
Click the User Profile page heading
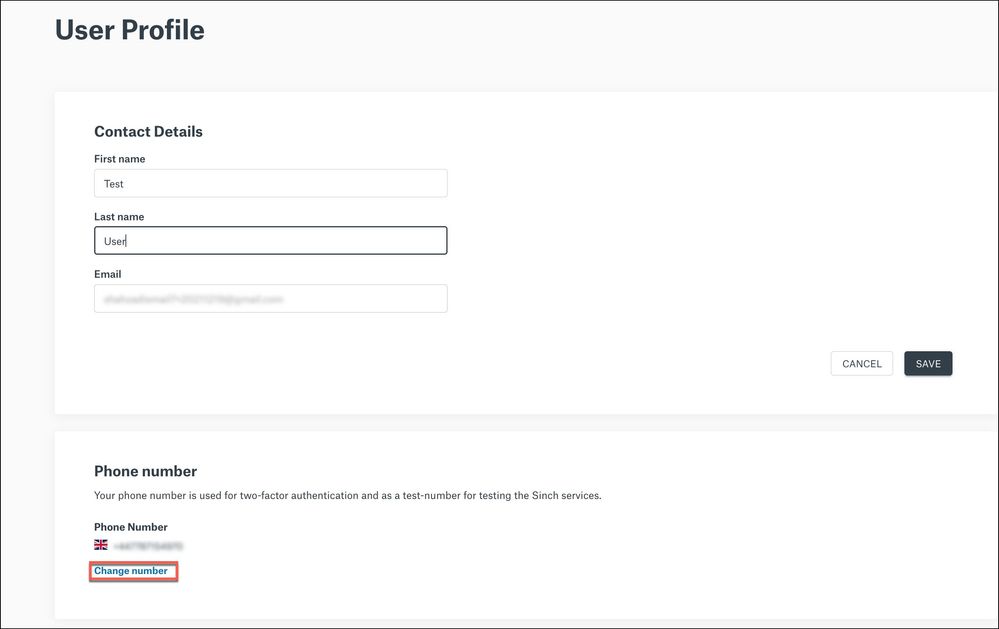tap(130, 30)
